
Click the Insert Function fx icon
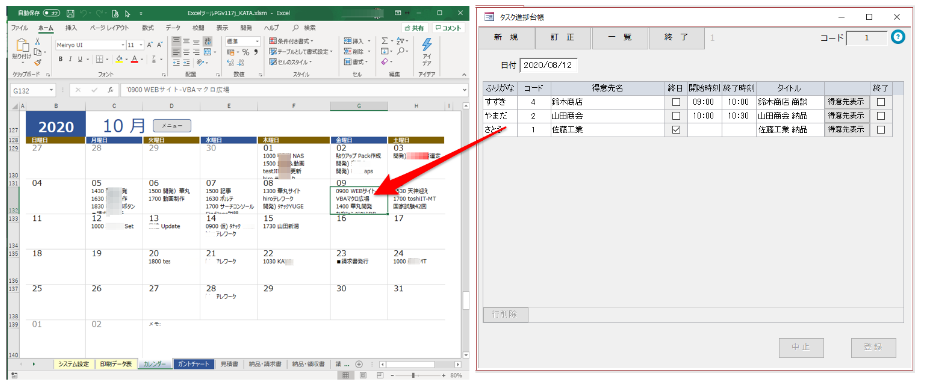tap(110, 90)
